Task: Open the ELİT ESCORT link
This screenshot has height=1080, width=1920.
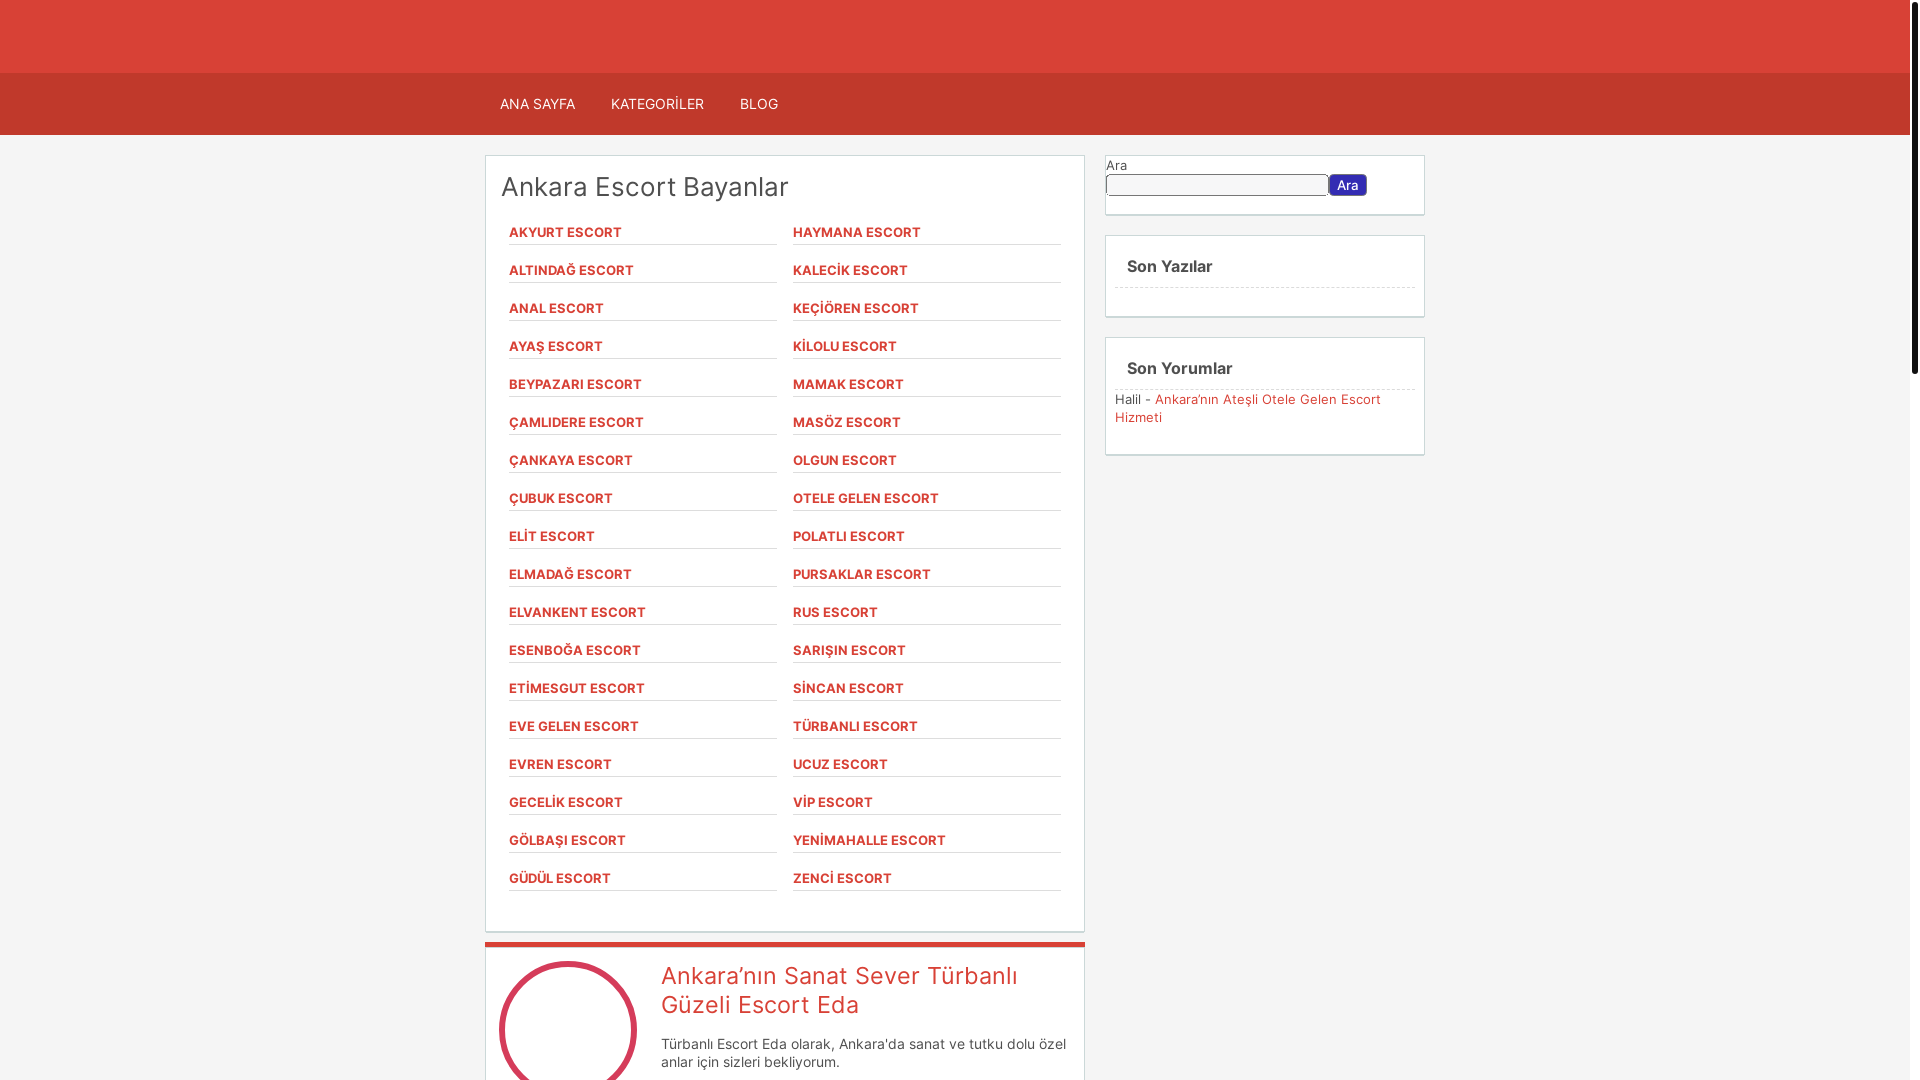Action: [x=552, y=536]
